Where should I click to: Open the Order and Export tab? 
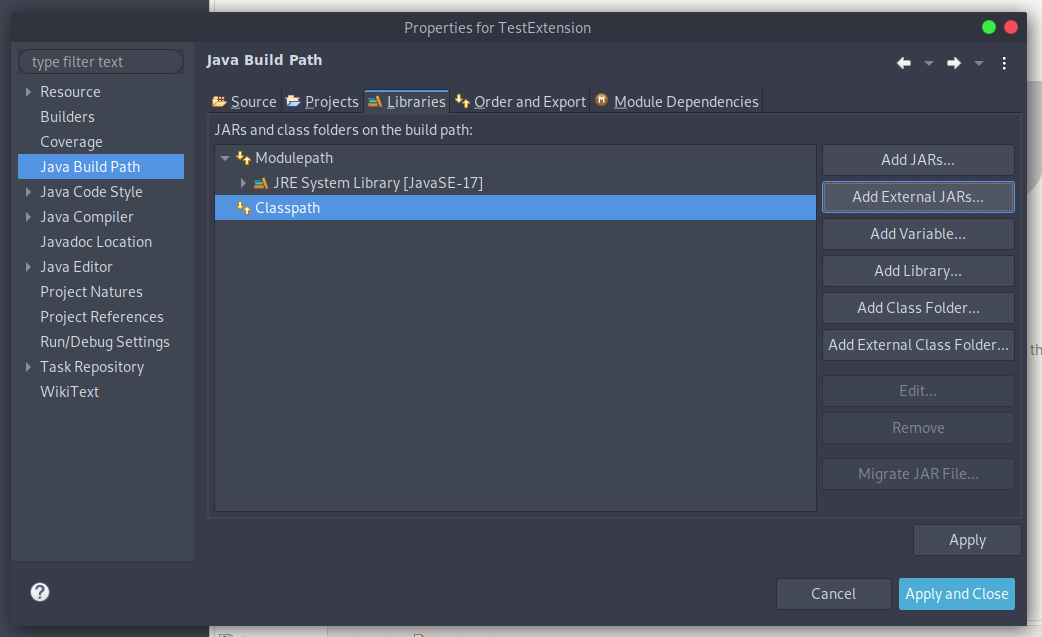[x=520, y=101]
